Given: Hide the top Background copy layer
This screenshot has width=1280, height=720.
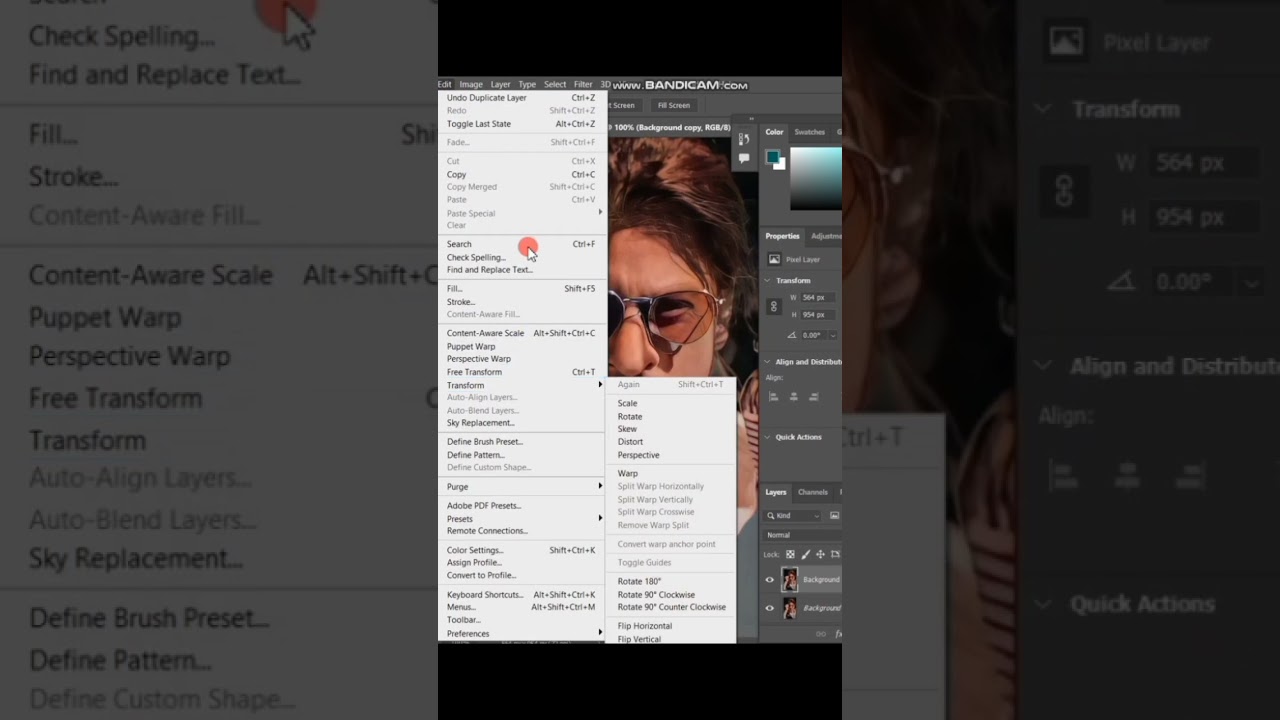Looking at the screenshot, I should pyautogui.click(x=770, y=579).
